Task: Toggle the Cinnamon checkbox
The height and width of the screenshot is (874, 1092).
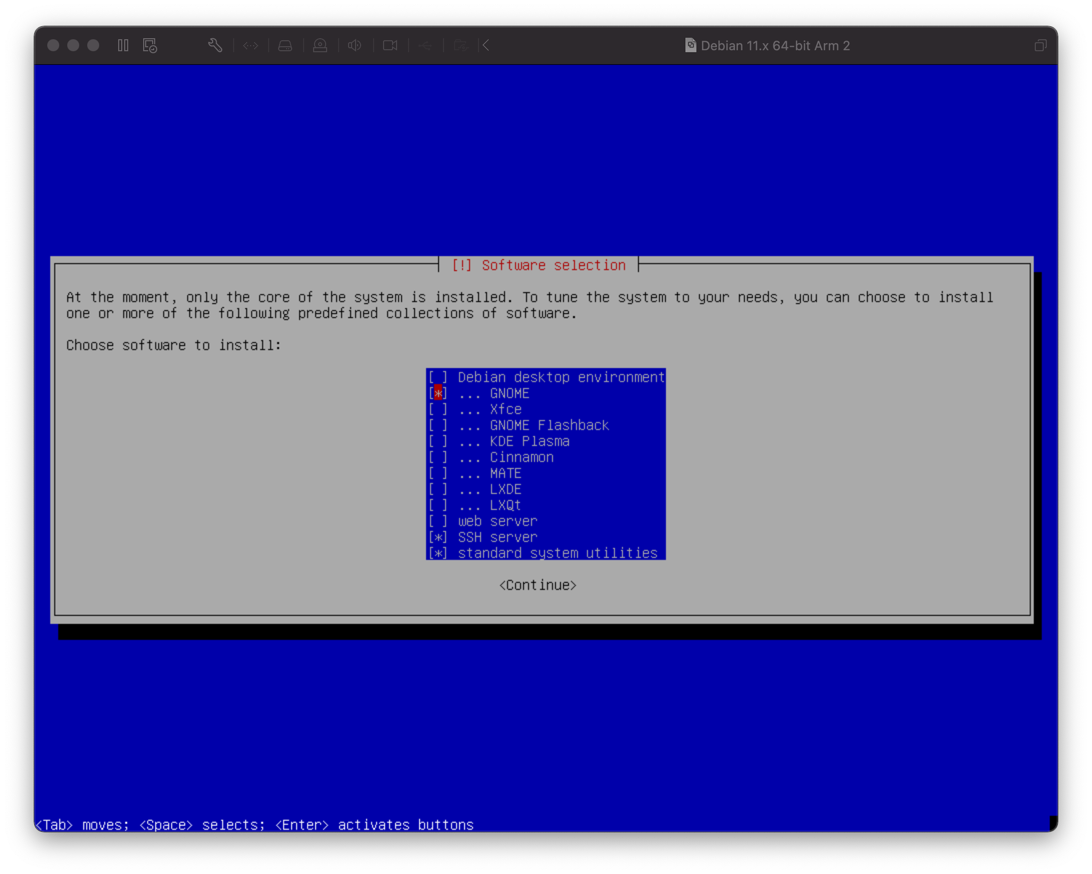Action: pos(438,458)
